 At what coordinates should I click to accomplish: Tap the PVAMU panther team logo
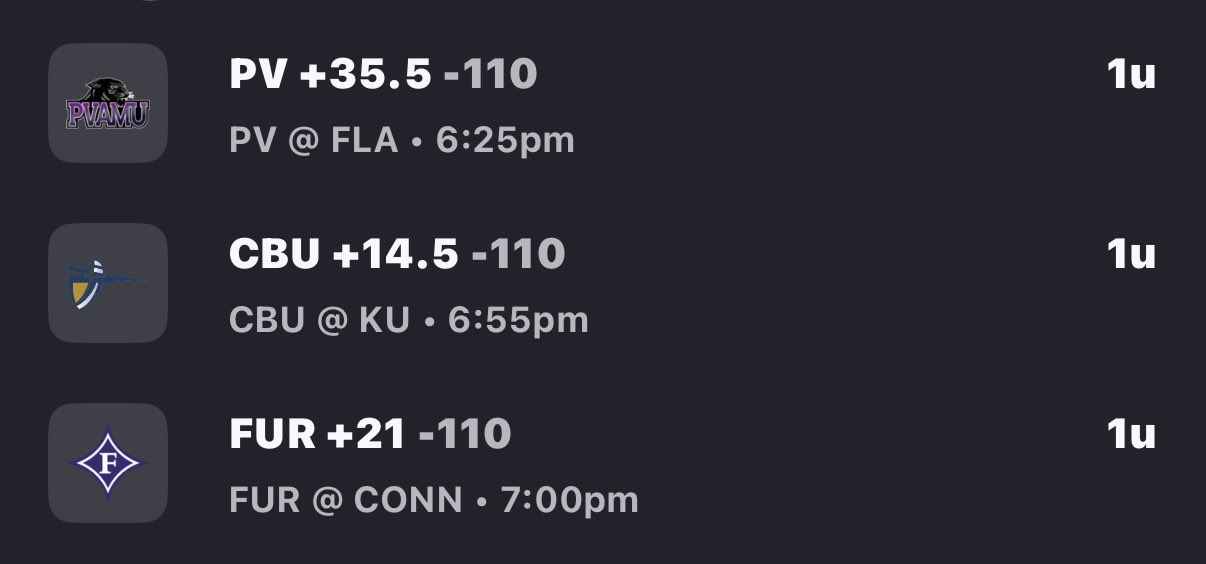pyautogui.click(x=107, y=103)
